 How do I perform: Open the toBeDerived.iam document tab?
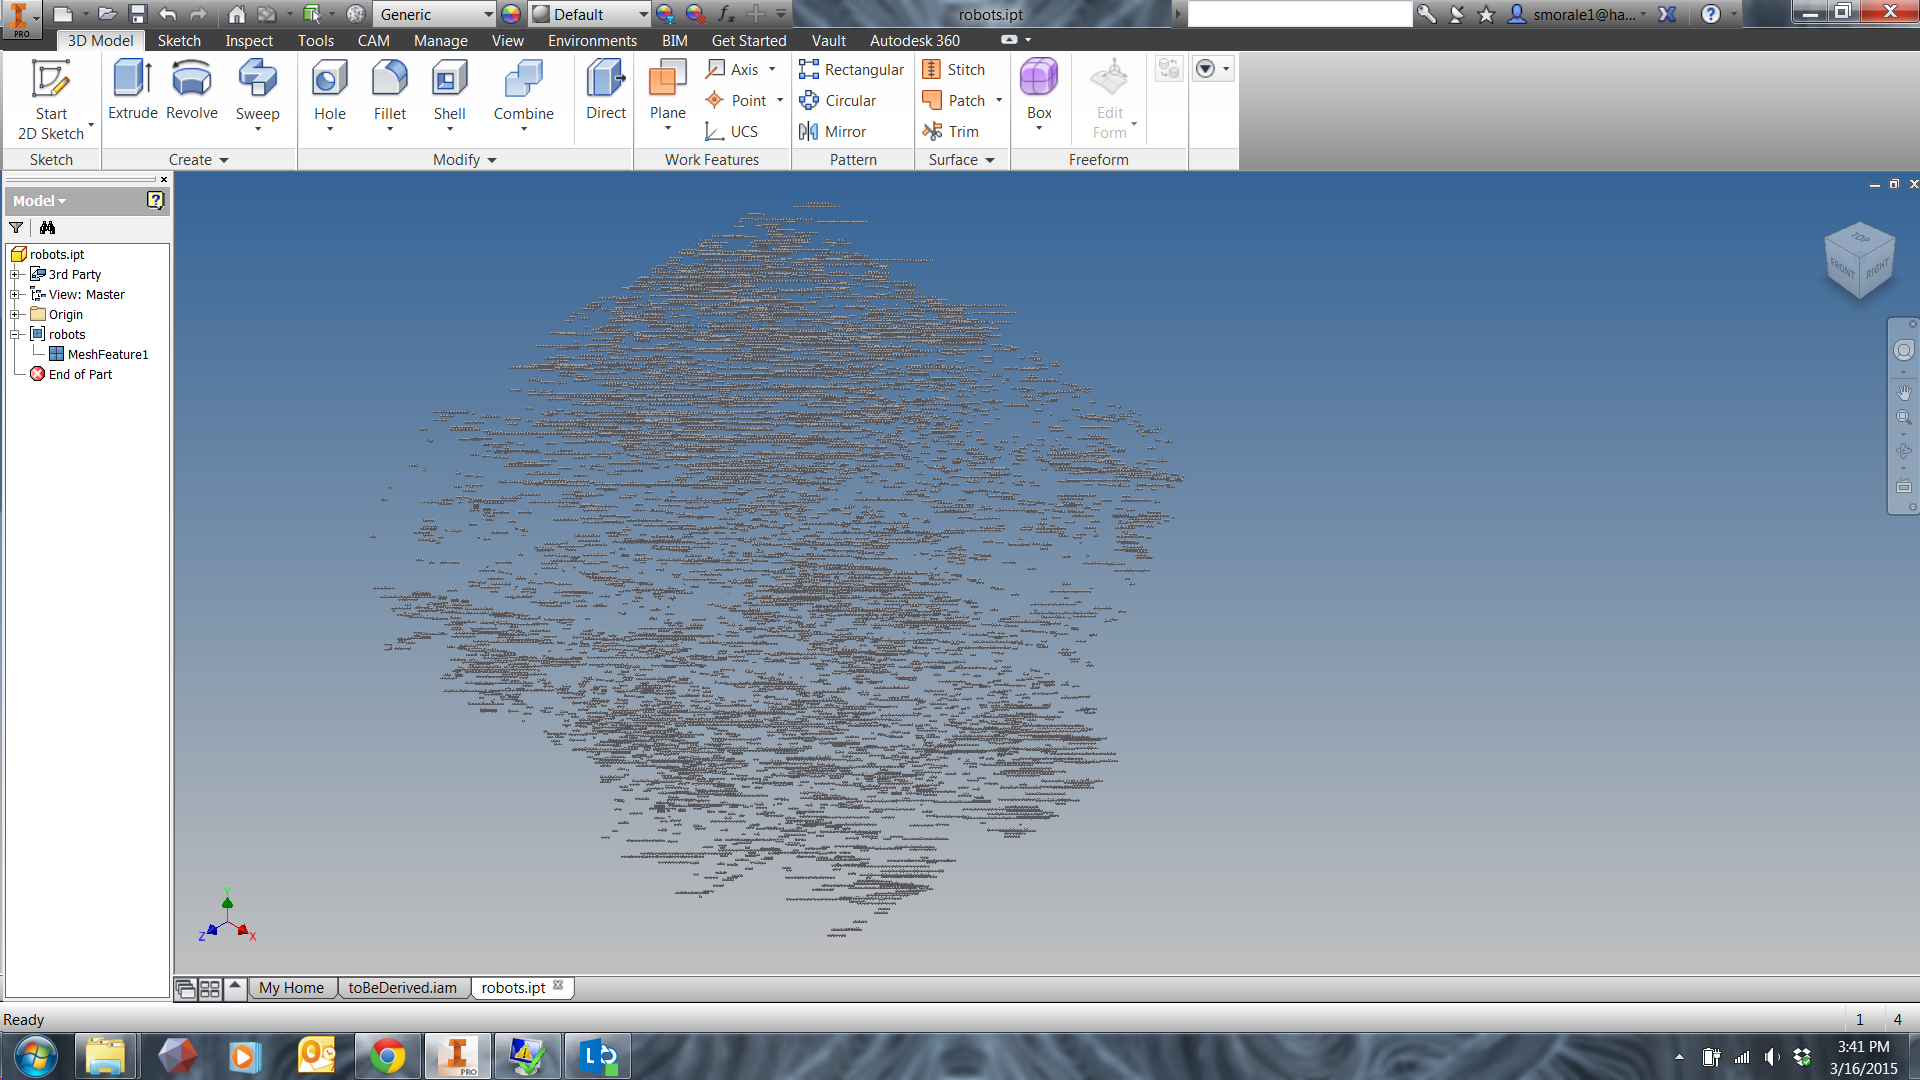pos(403,987)
